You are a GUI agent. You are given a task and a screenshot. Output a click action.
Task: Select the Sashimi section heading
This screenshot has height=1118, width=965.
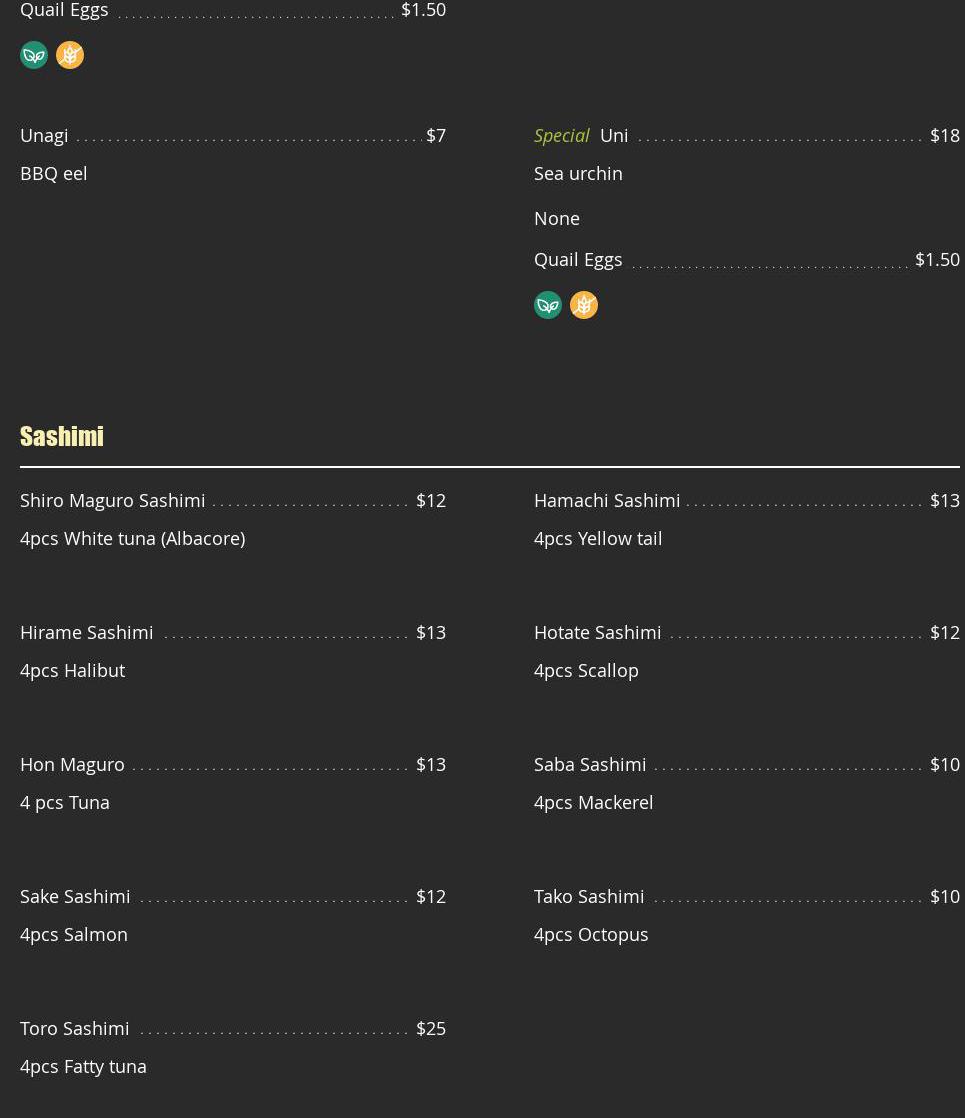pos(62,436)
